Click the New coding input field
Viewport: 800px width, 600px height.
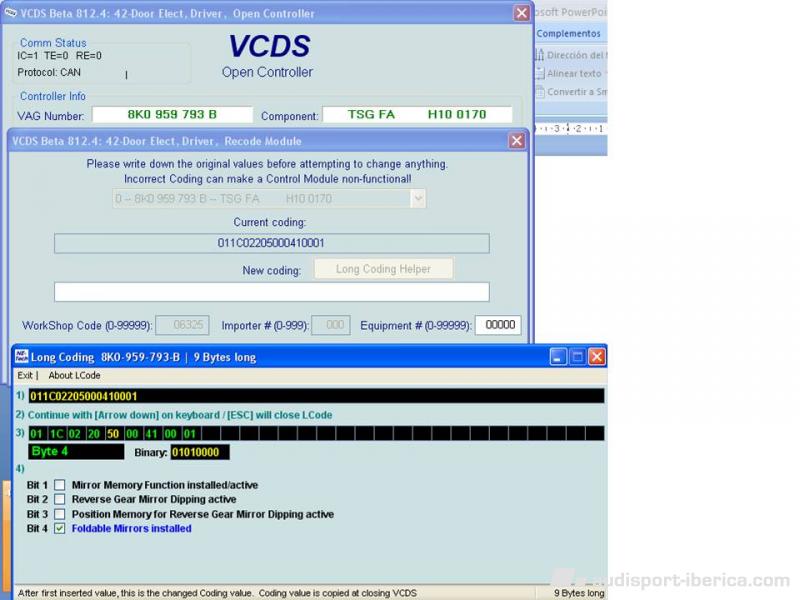point(271,292)
